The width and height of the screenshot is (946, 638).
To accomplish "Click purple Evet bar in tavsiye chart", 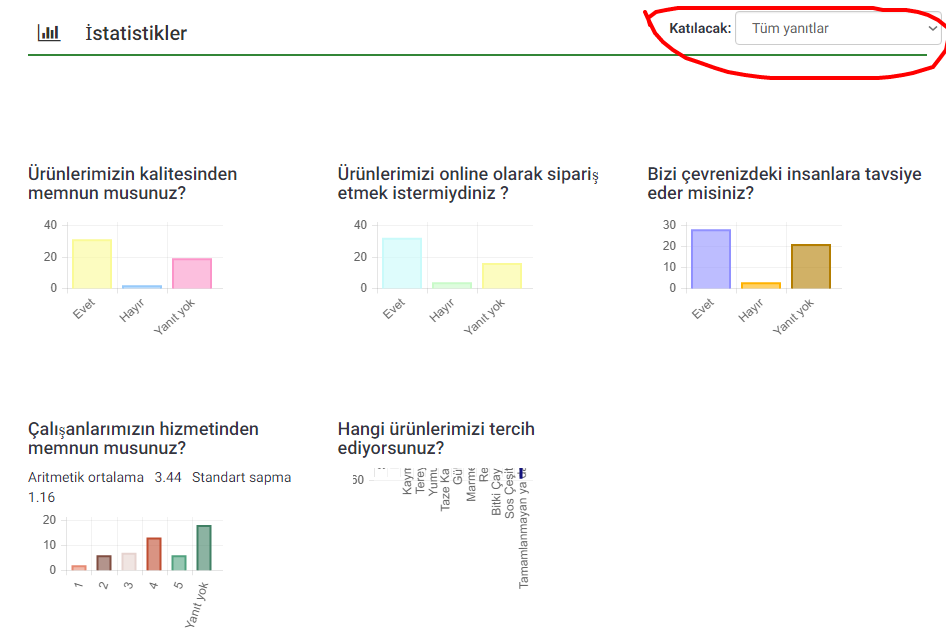I will (711, 259).
